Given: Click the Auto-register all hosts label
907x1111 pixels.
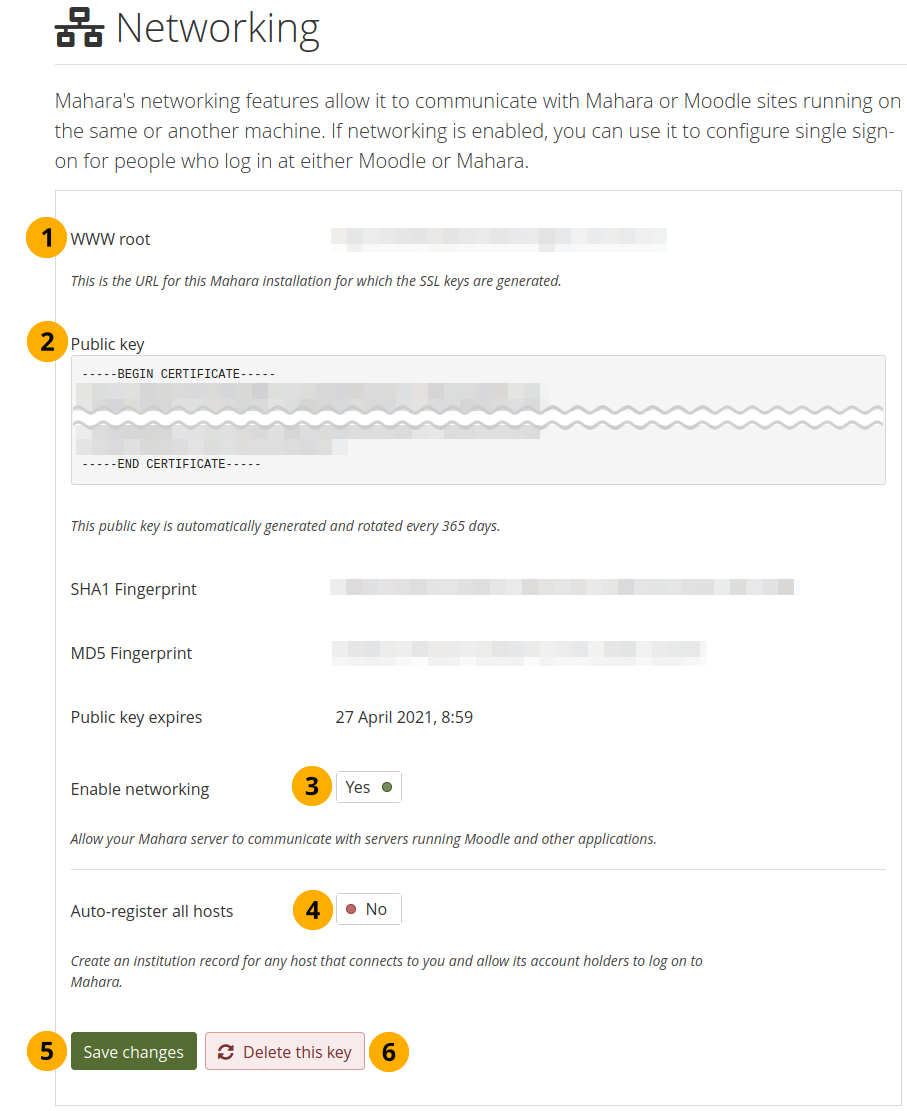Looking at the screenshot, I should (152, 911).
